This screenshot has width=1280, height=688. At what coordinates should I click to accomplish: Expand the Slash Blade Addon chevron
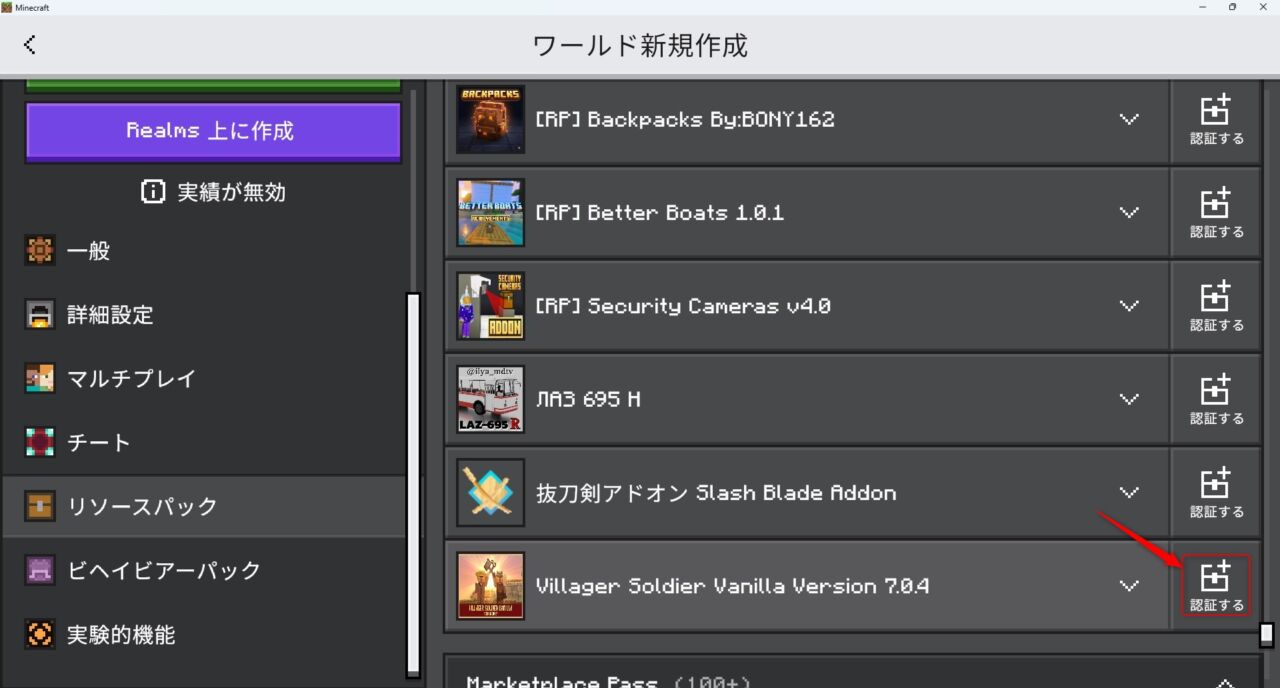(x=1129, y=492)
